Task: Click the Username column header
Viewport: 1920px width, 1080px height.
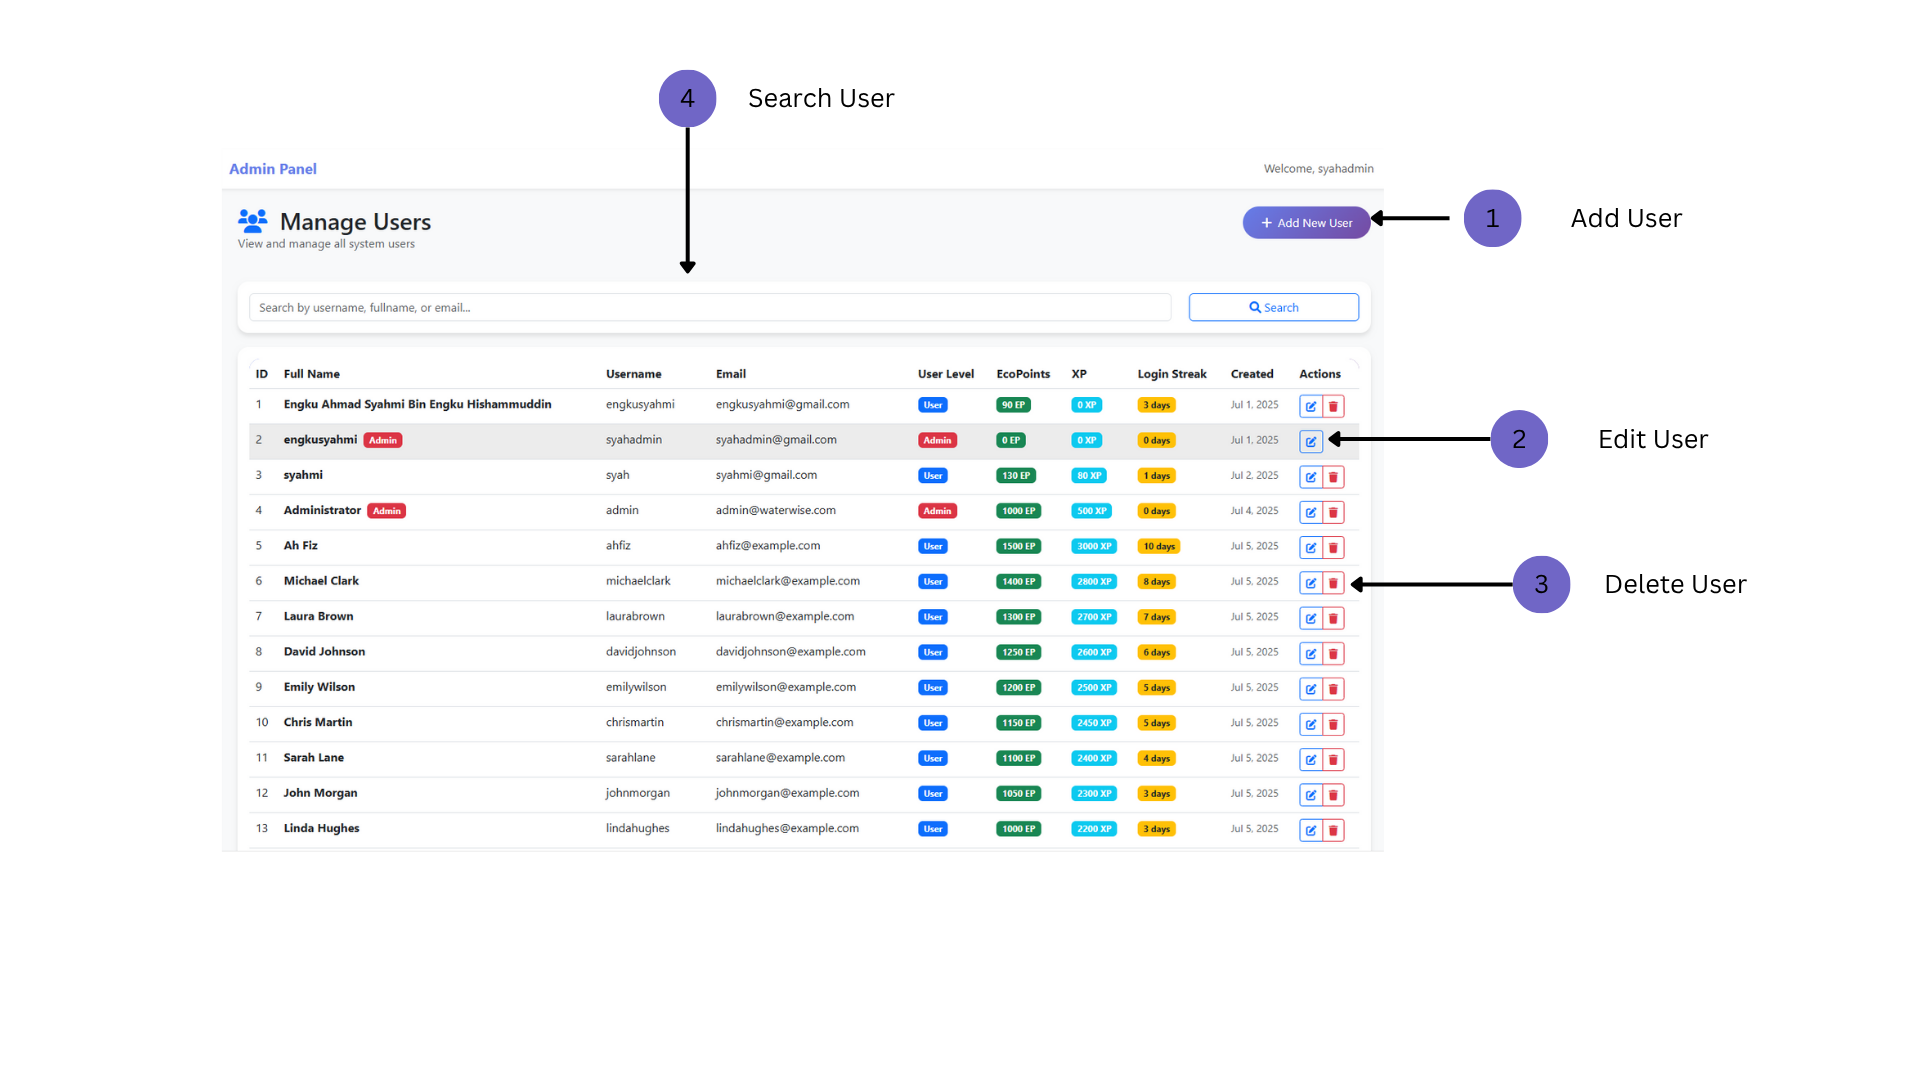Action: [x=633, y=374]
